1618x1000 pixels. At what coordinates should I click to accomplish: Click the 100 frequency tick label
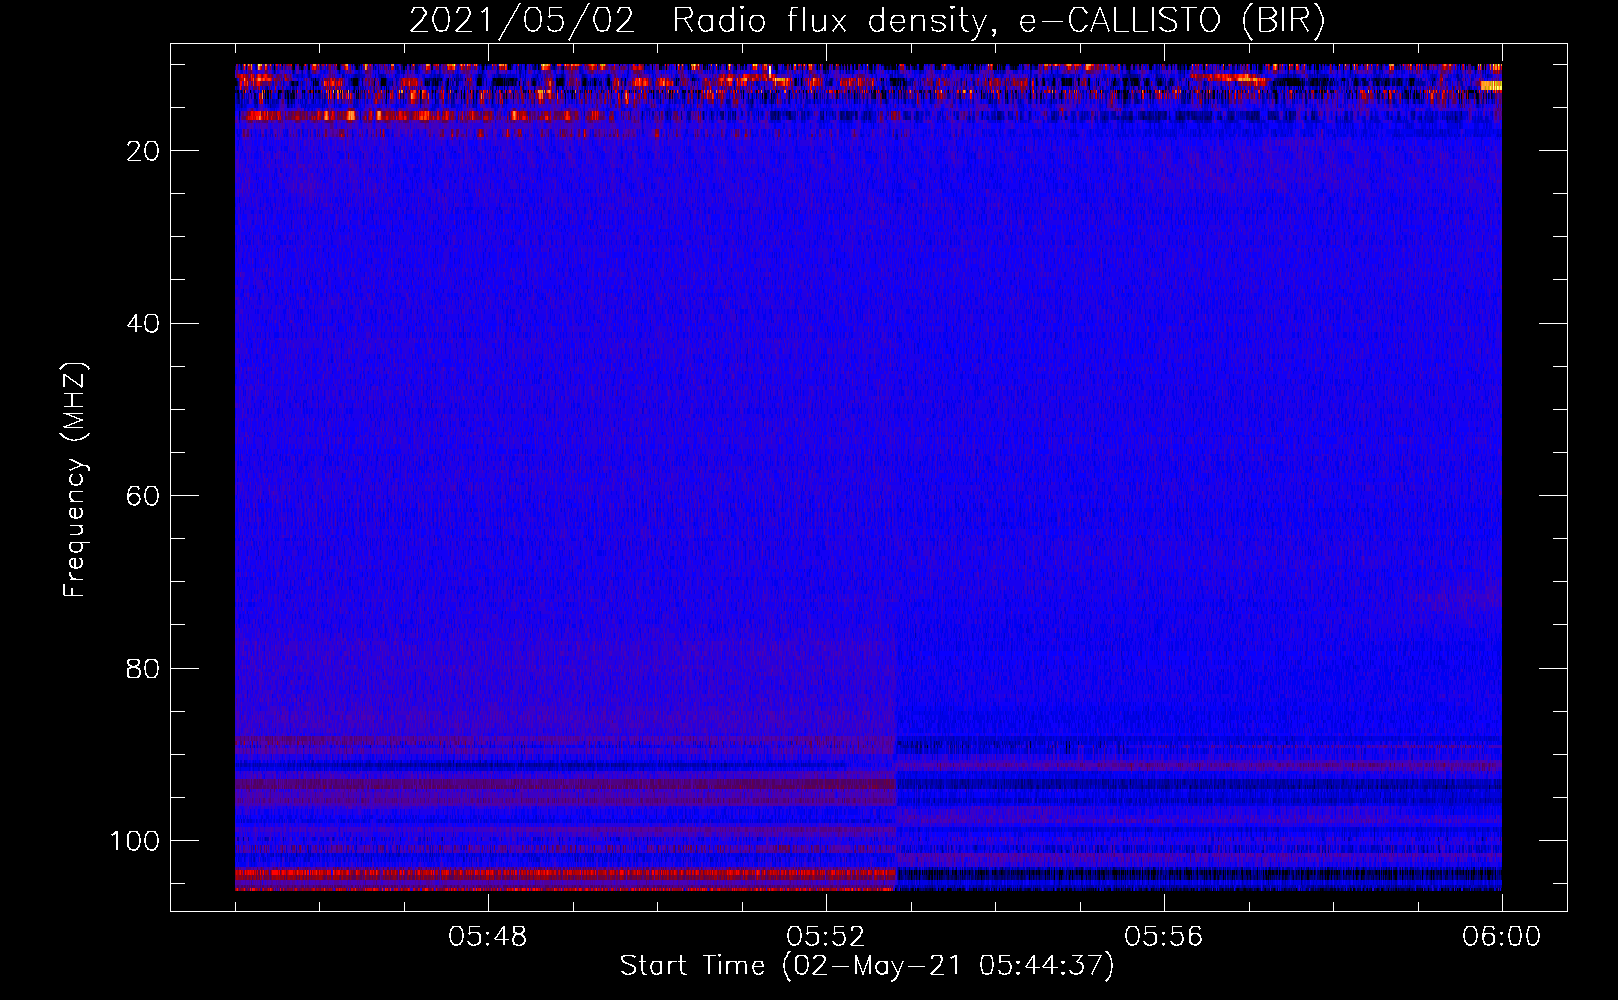click(x=135, y=841)
